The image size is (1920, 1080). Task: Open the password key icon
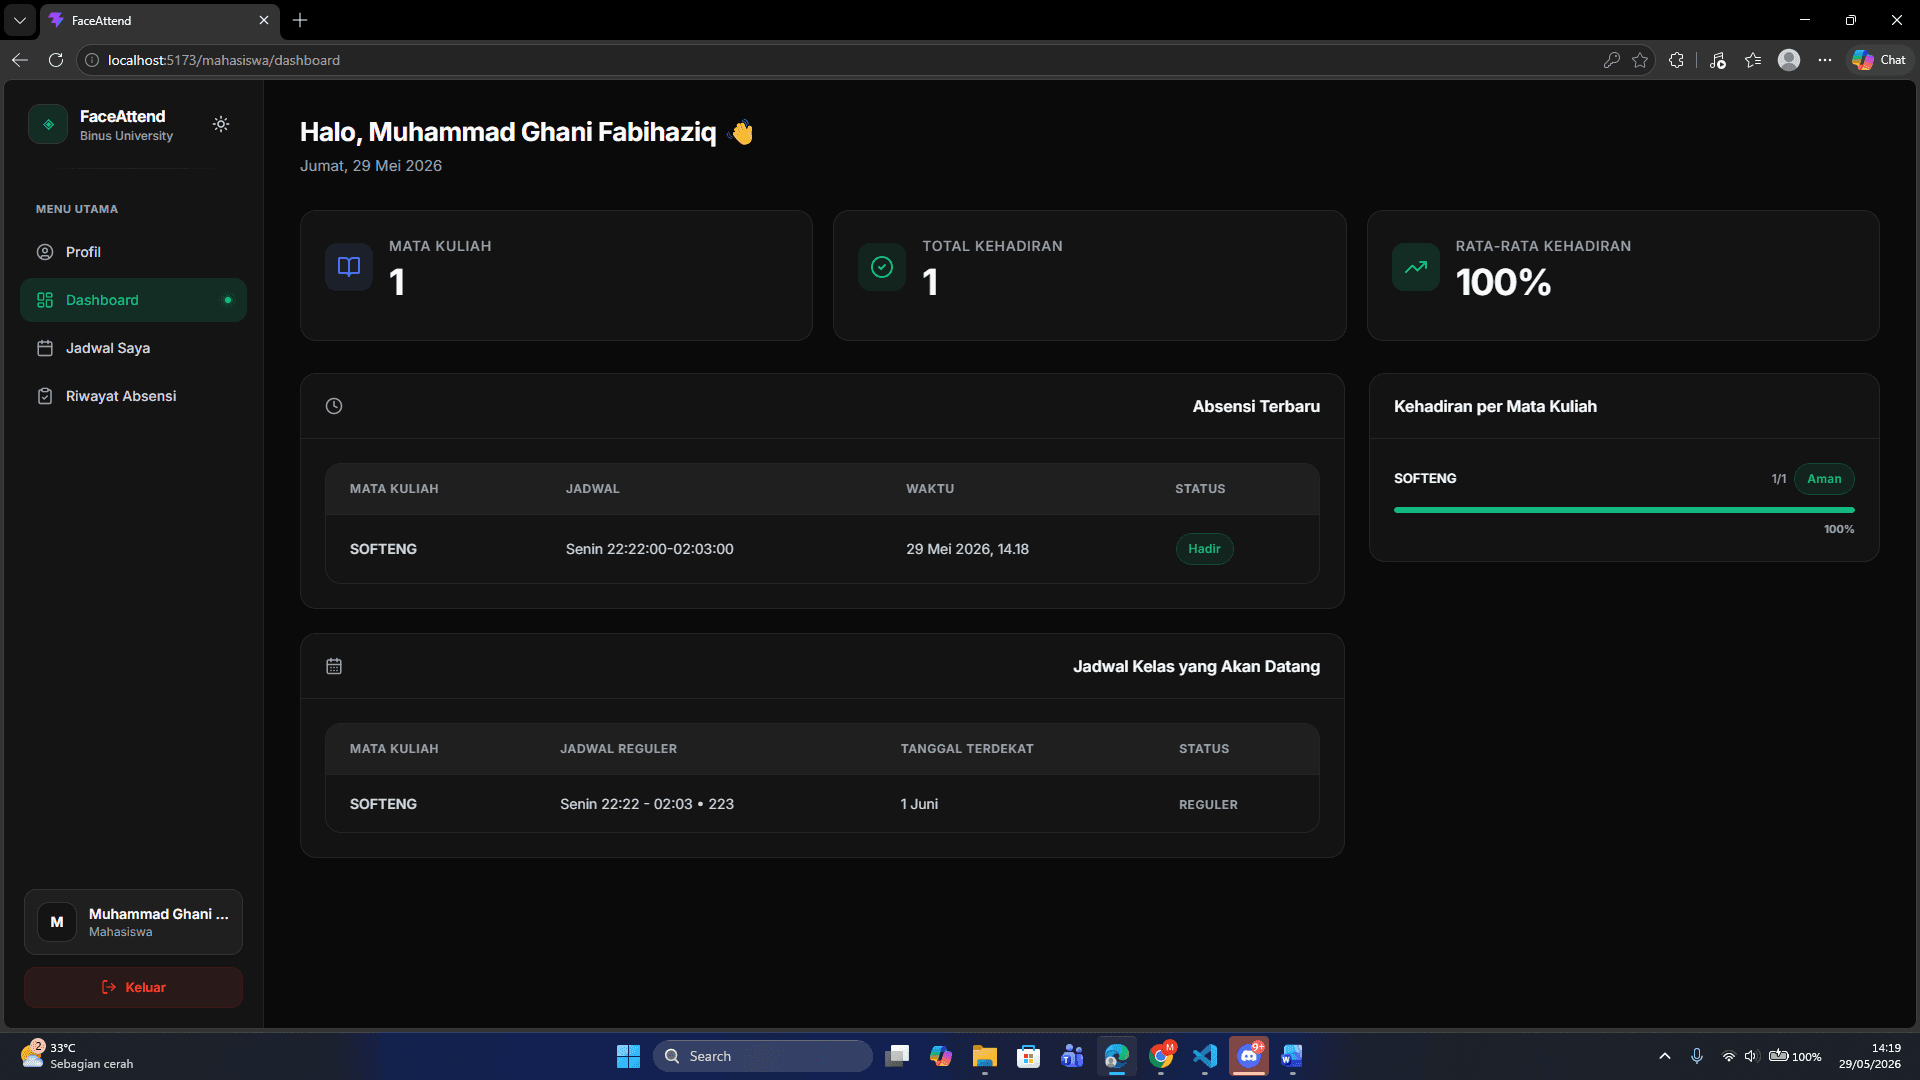point(1612,60)
